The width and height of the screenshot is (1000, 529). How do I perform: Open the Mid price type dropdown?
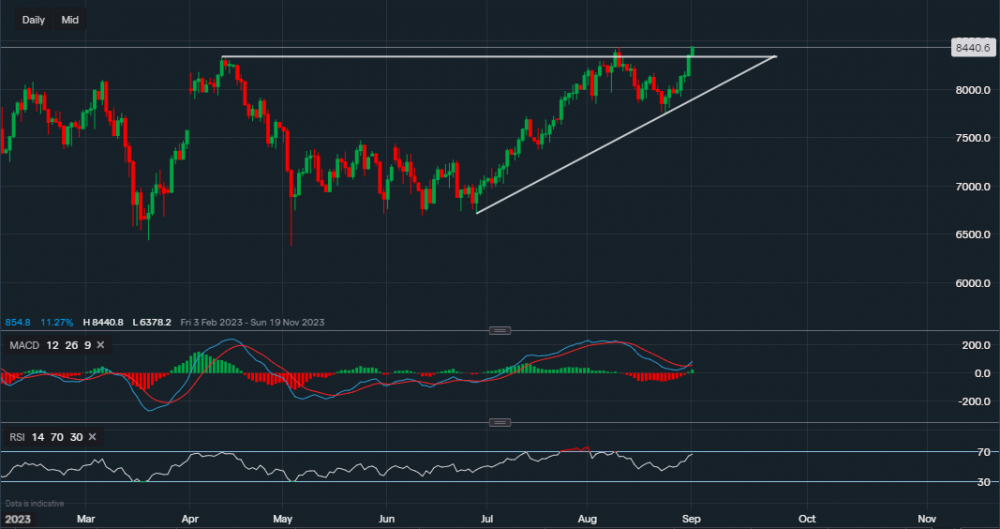70,20
